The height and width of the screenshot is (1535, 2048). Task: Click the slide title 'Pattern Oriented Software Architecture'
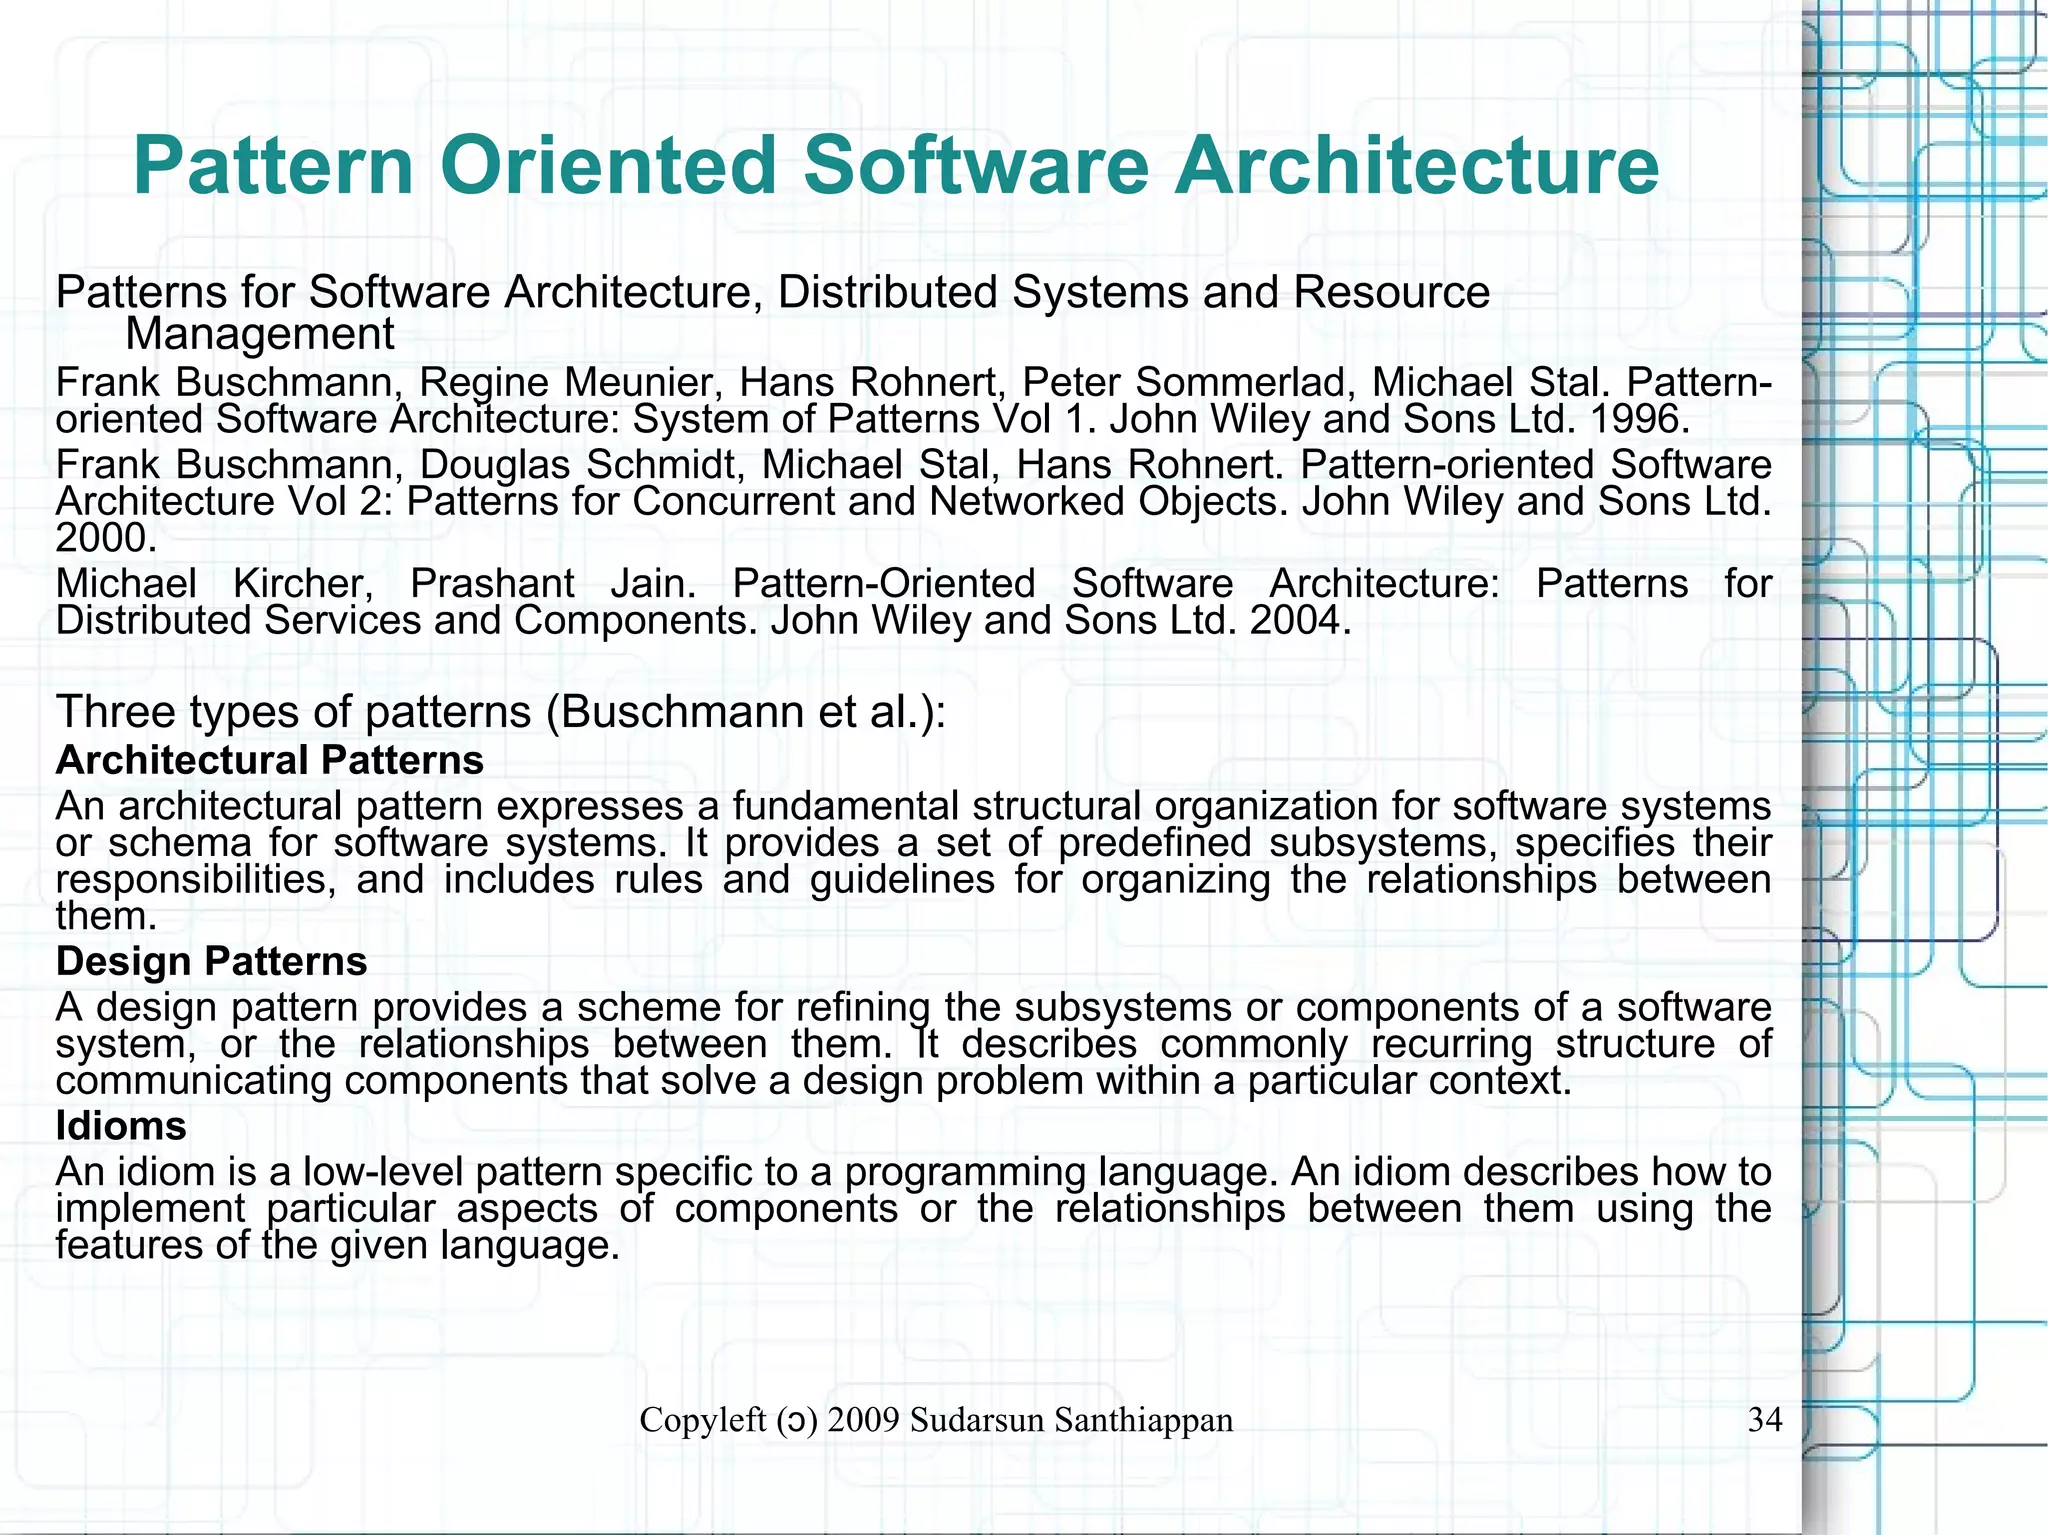[896, 166]
